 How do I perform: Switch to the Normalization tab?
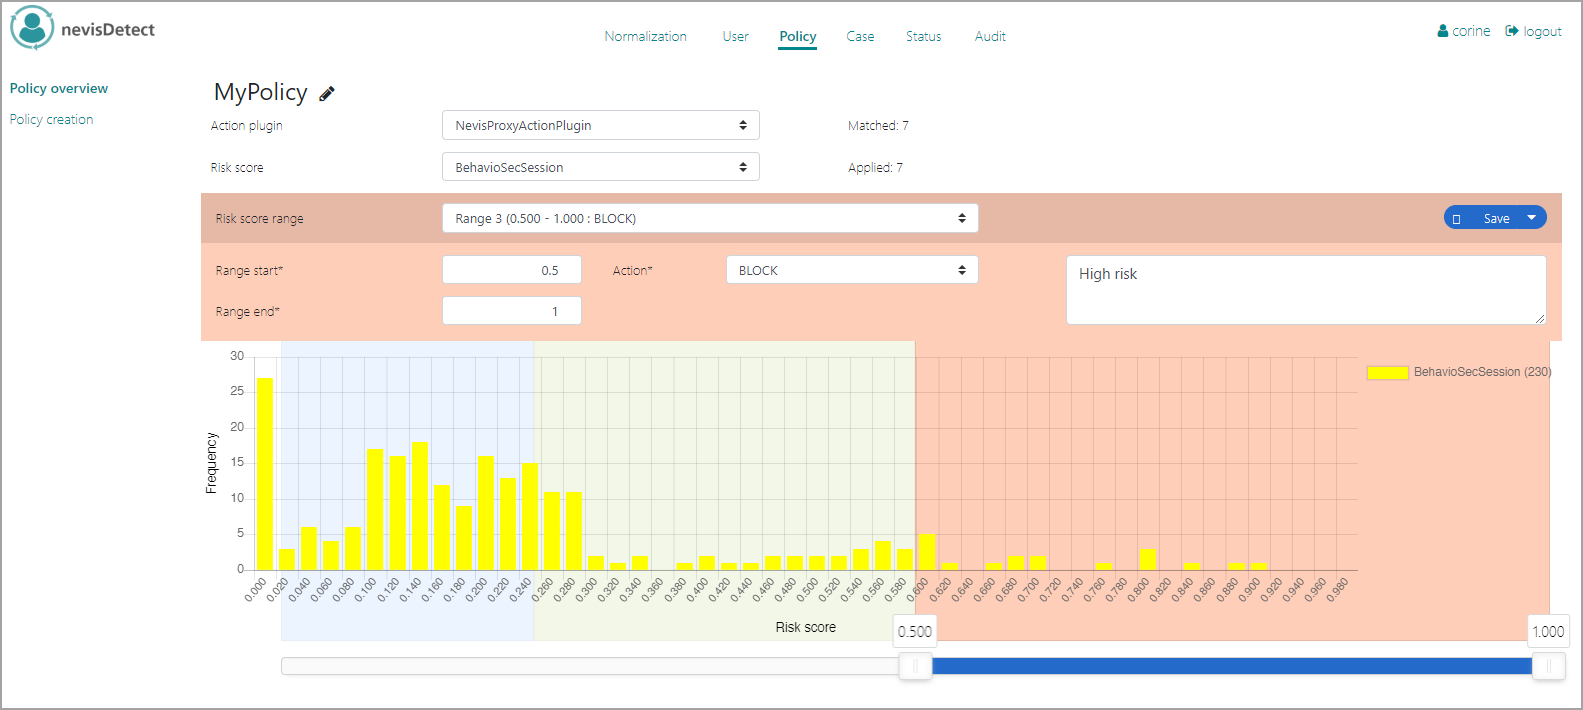pyautogui.click(x=645, y=37)
